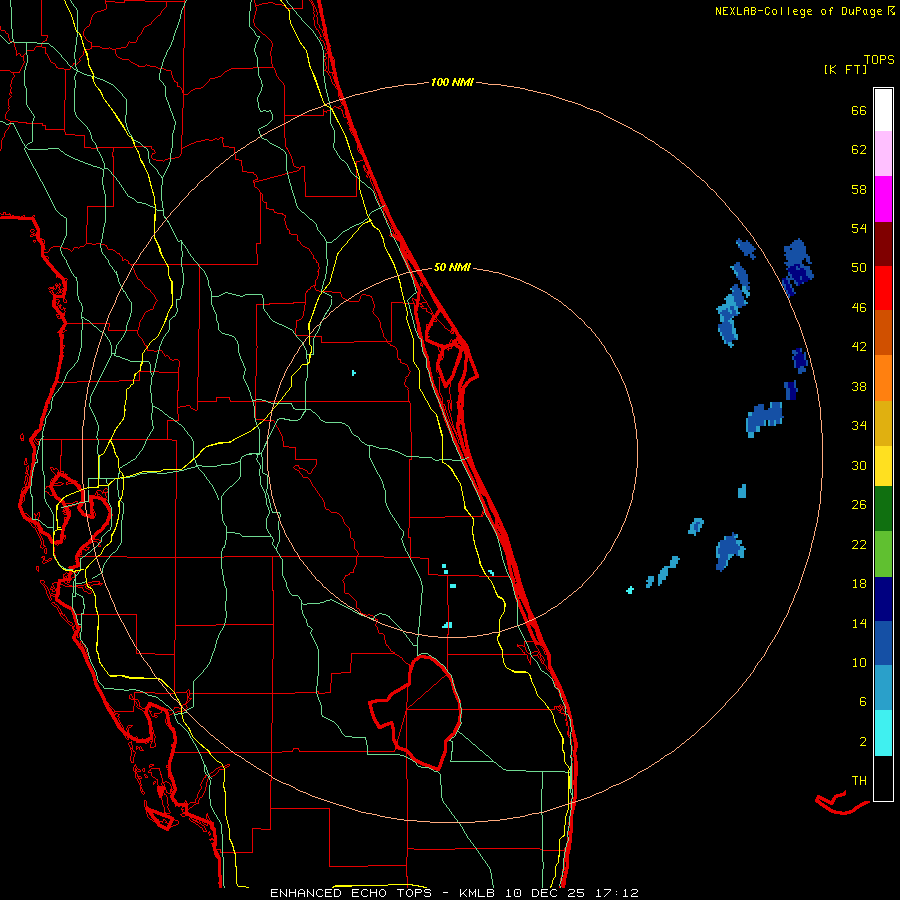Click the legend value 10

tap(859, 662)
